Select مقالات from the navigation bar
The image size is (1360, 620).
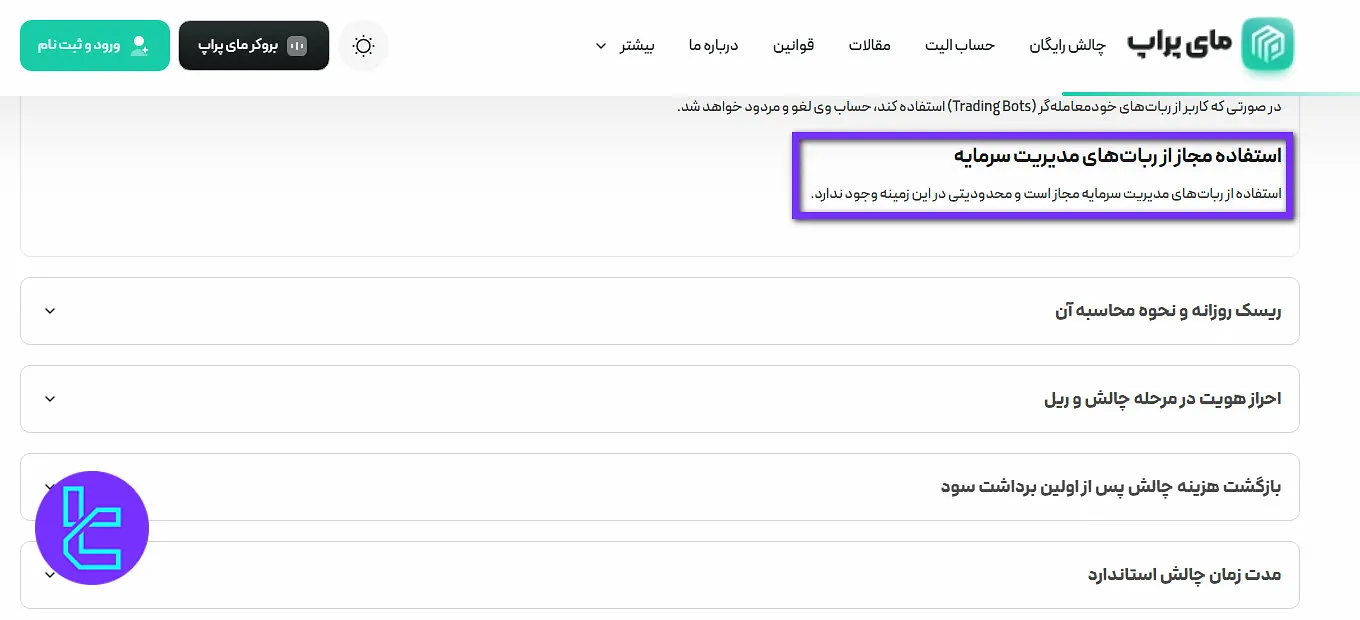click(x=869, y=45)
